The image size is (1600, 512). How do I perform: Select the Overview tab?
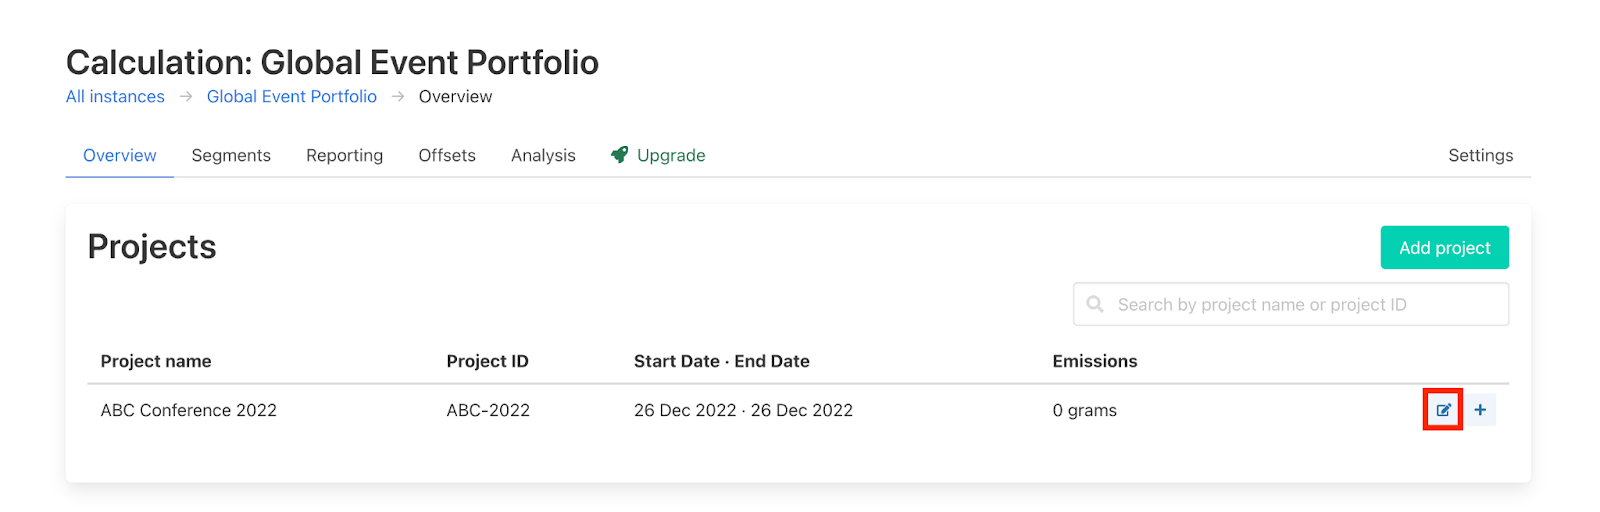point(120,155)
